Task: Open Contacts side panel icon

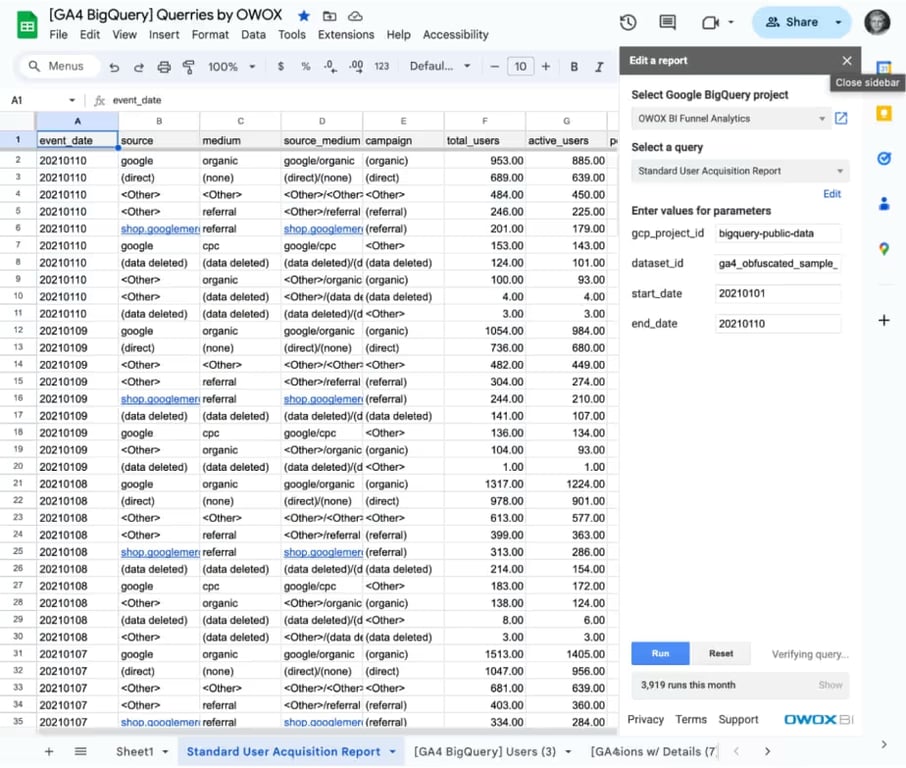Action: pos(884,203)
